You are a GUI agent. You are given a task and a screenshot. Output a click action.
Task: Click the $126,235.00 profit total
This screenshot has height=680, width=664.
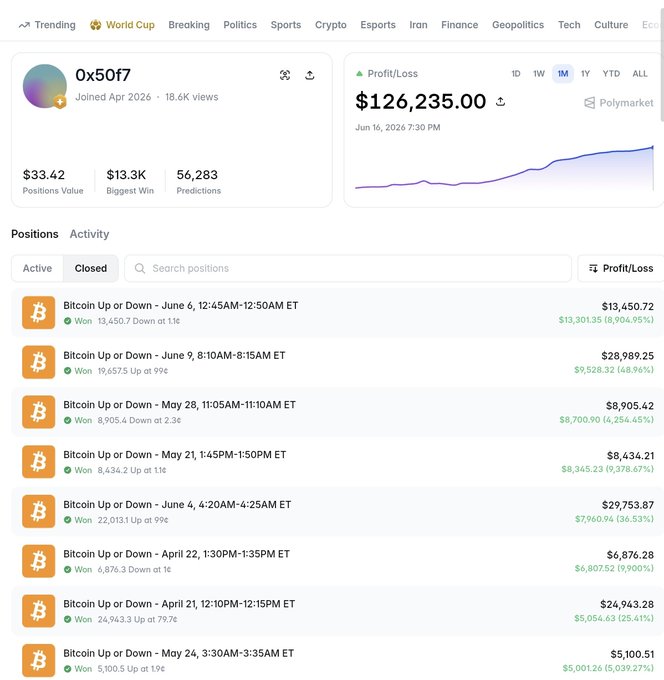(420, 101)
